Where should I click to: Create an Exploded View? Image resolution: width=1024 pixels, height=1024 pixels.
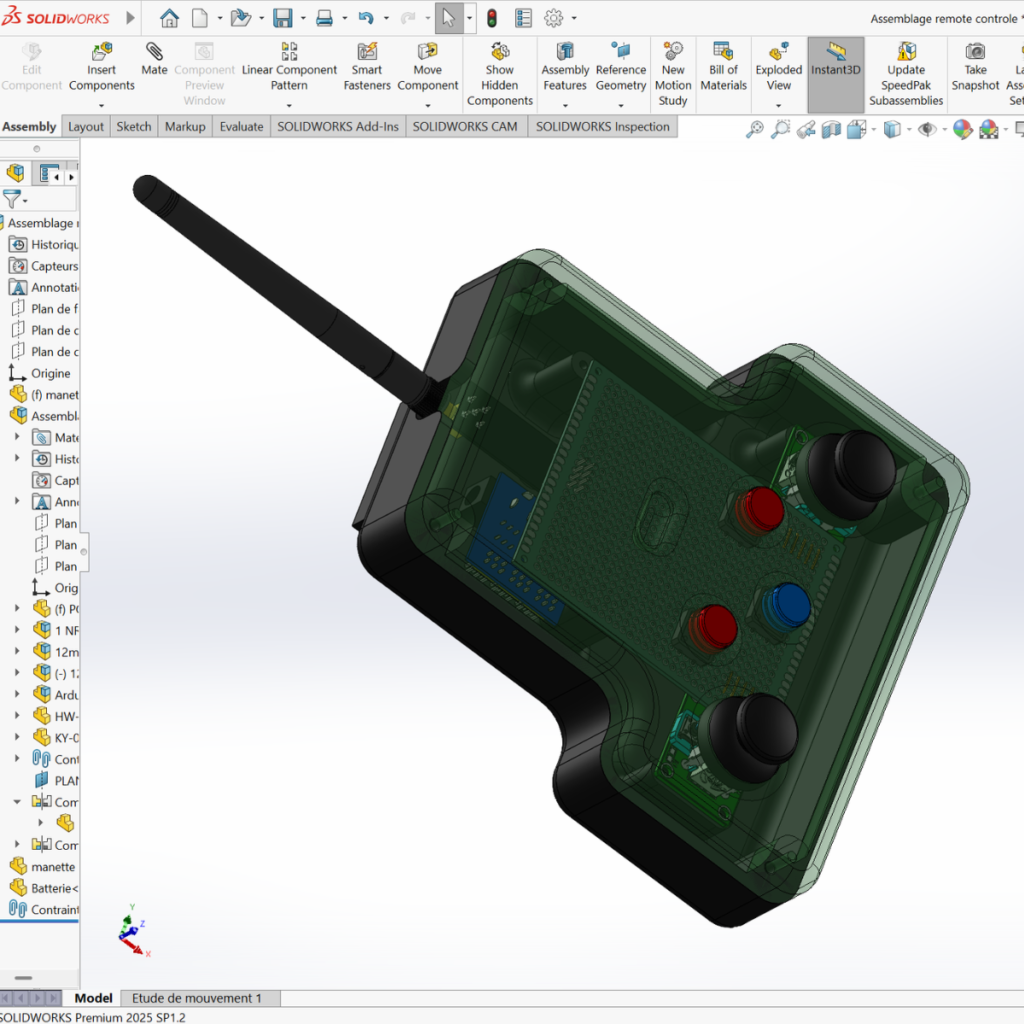778,69
